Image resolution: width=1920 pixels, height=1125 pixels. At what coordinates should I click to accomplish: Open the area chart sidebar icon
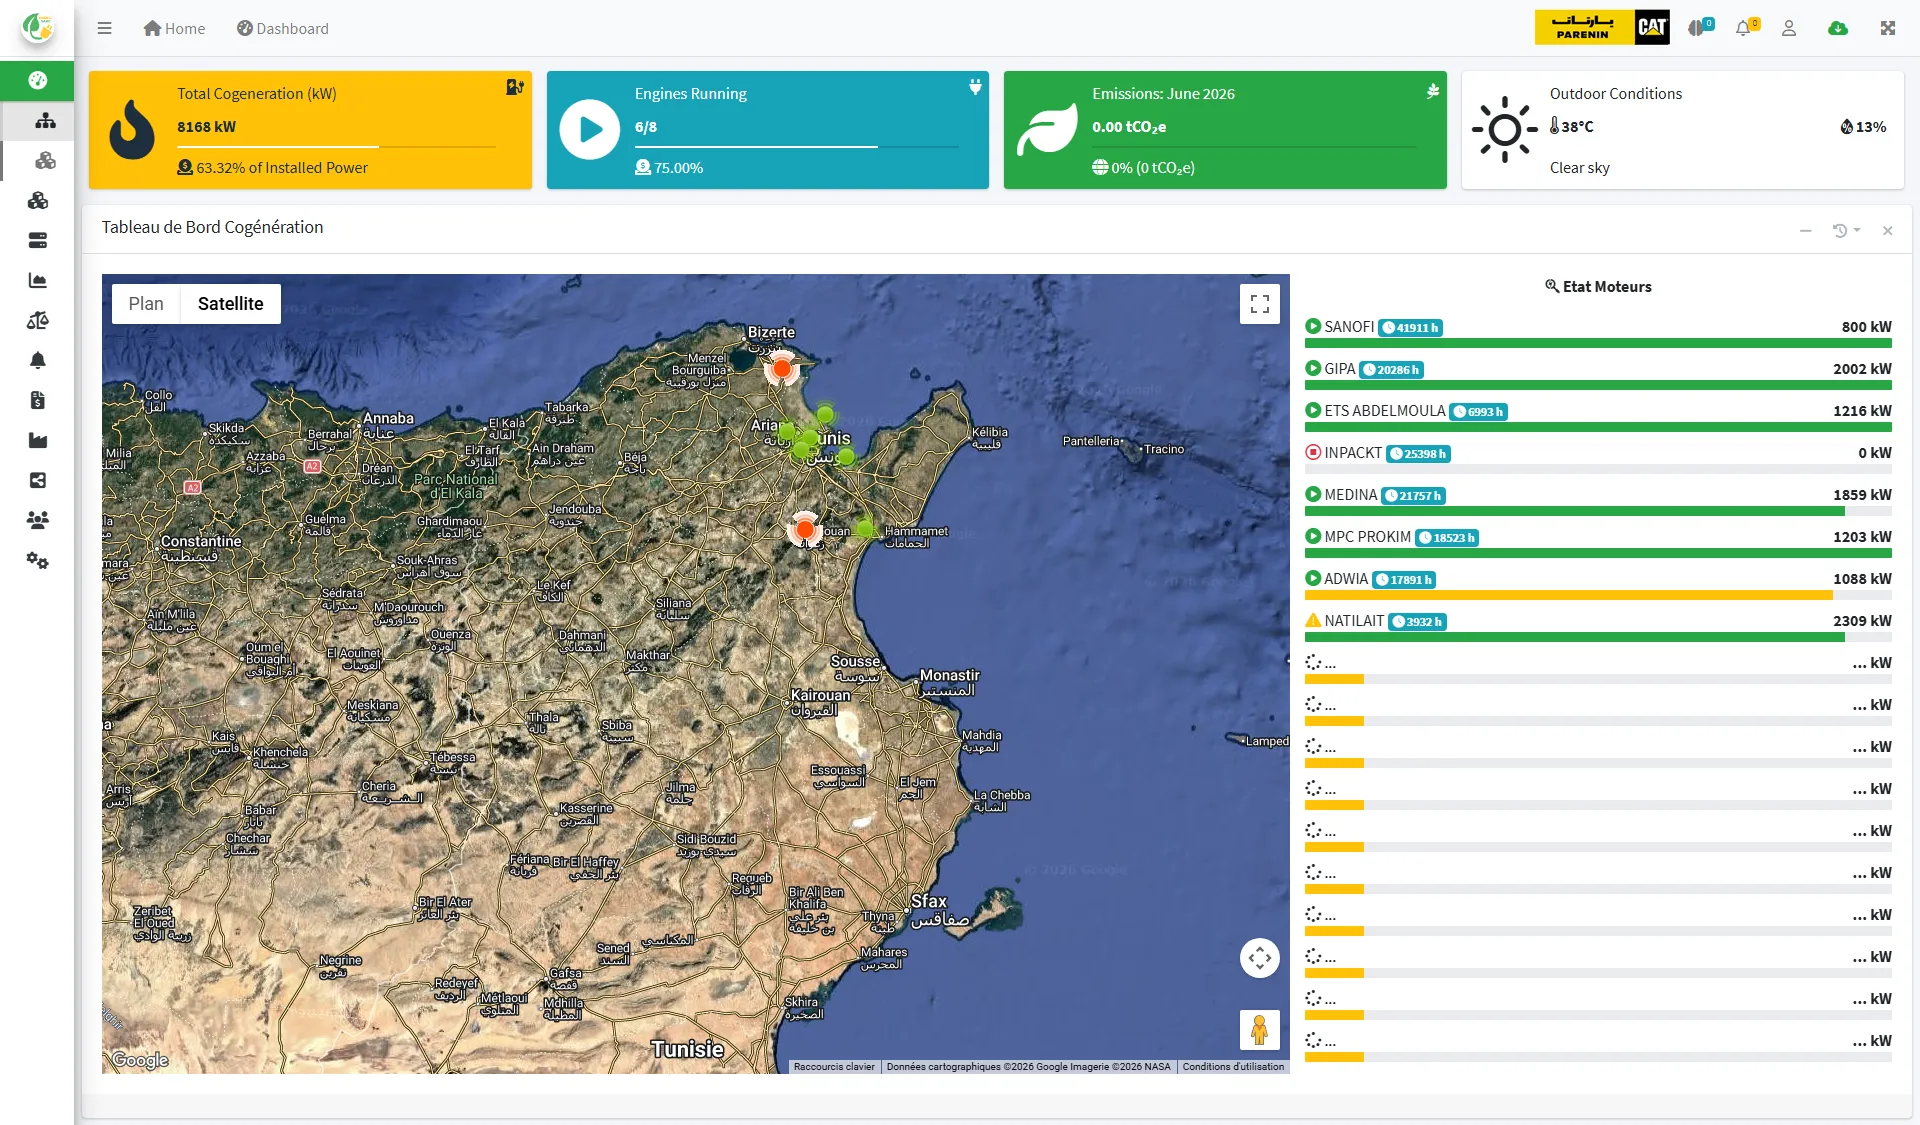[x=38, y=280]
